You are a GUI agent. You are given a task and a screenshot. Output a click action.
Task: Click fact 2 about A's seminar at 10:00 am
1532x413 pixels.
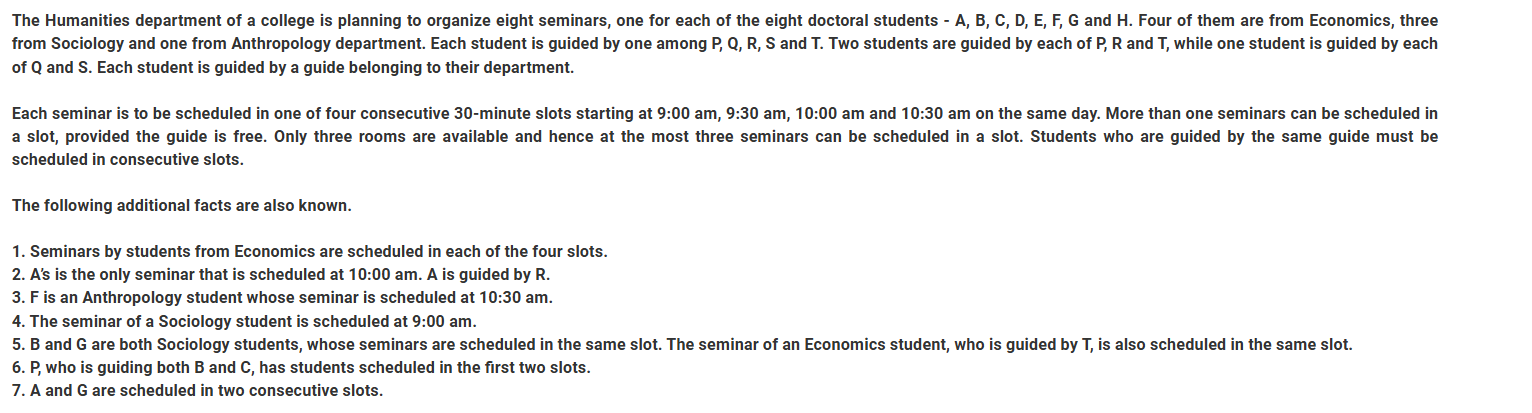(x=281, y=275)
